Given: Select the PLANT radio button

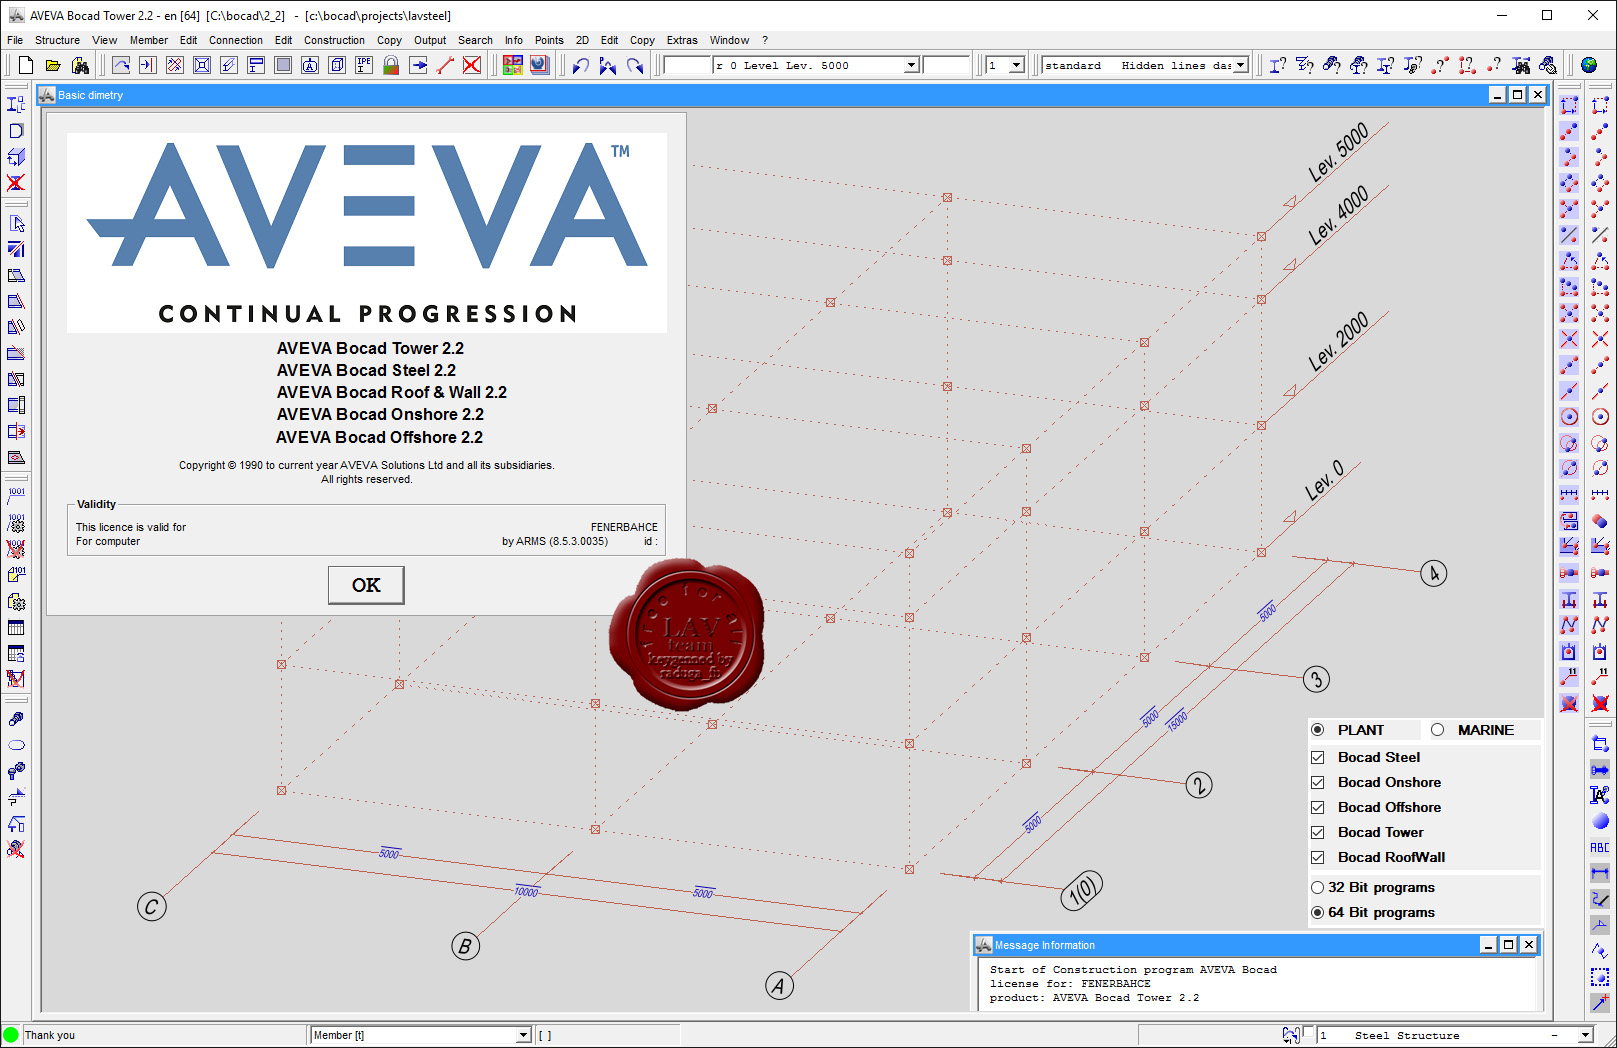Looking at the screenshot, I should click(1318, 730).
